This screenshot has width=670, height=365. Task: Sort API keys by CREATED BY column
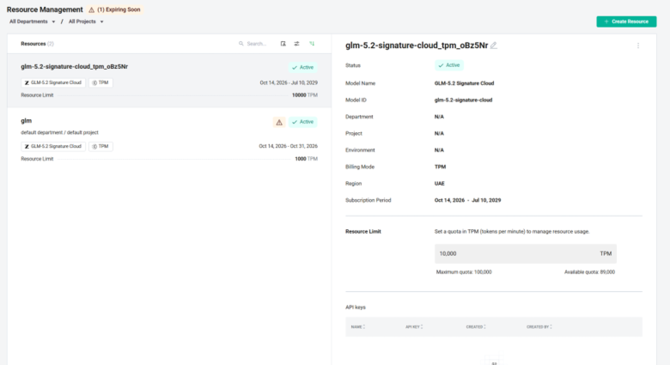click(539, 327)
